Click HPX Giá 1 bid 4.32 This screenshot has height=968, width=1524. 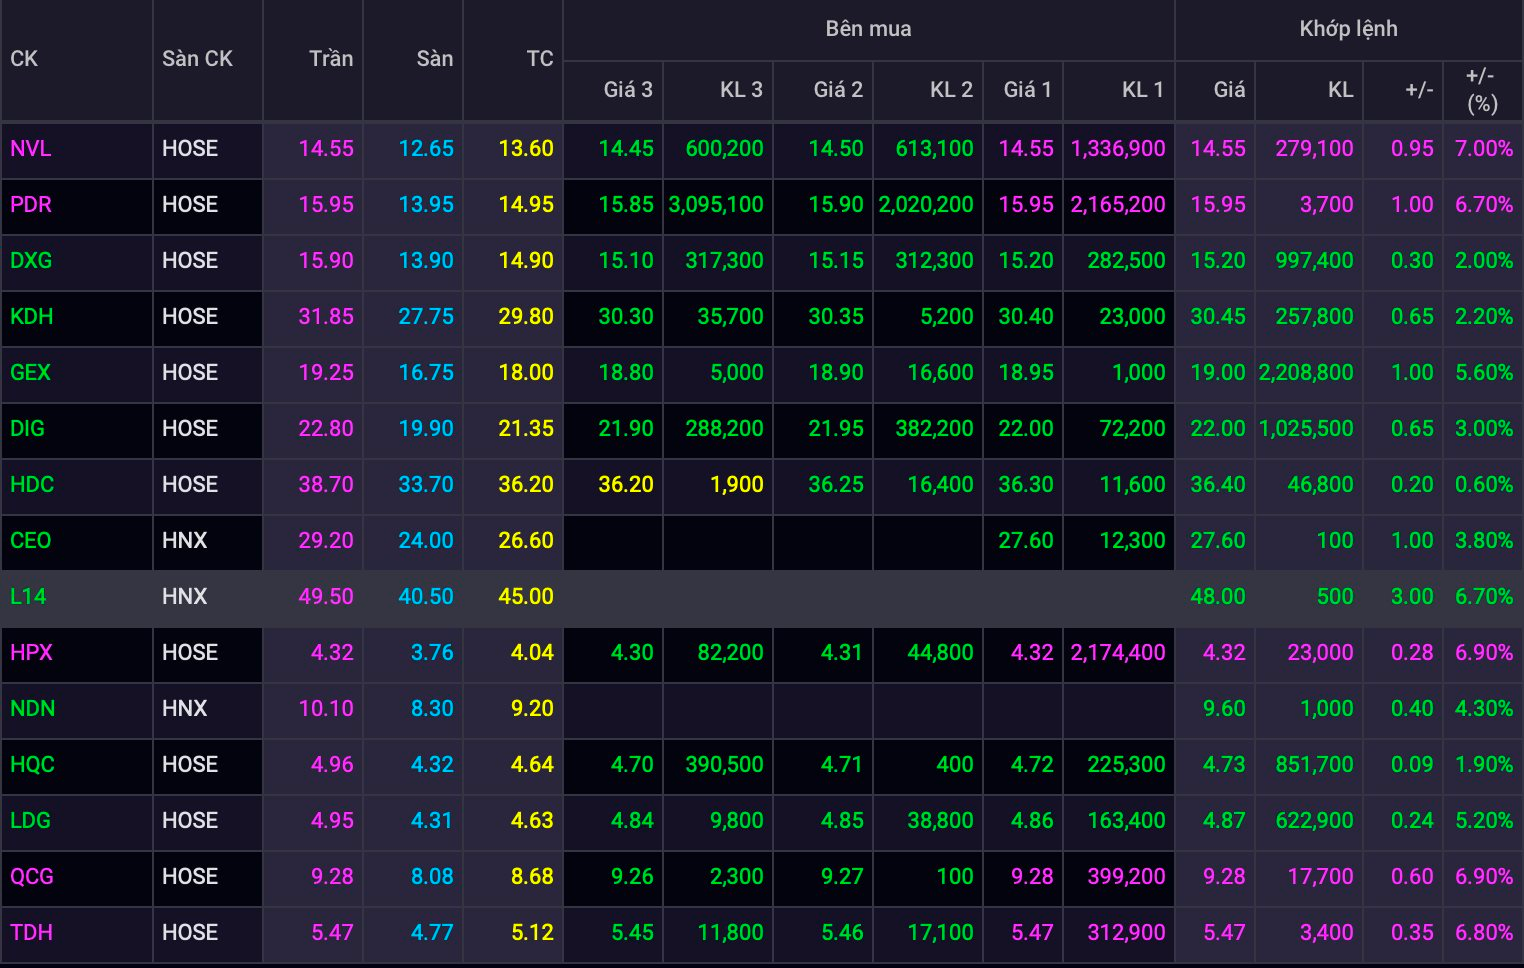click(1032, 652)
